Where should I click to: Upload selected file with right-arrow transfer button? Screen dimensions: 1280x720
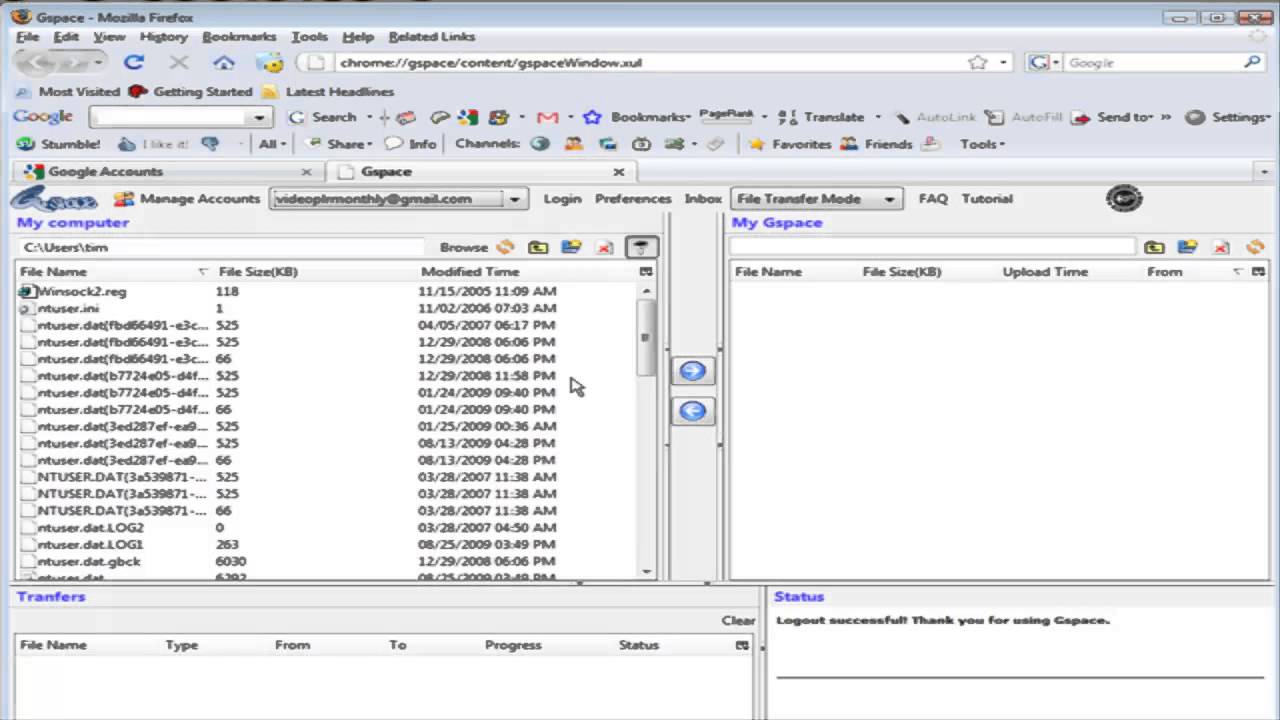[692, 371]
